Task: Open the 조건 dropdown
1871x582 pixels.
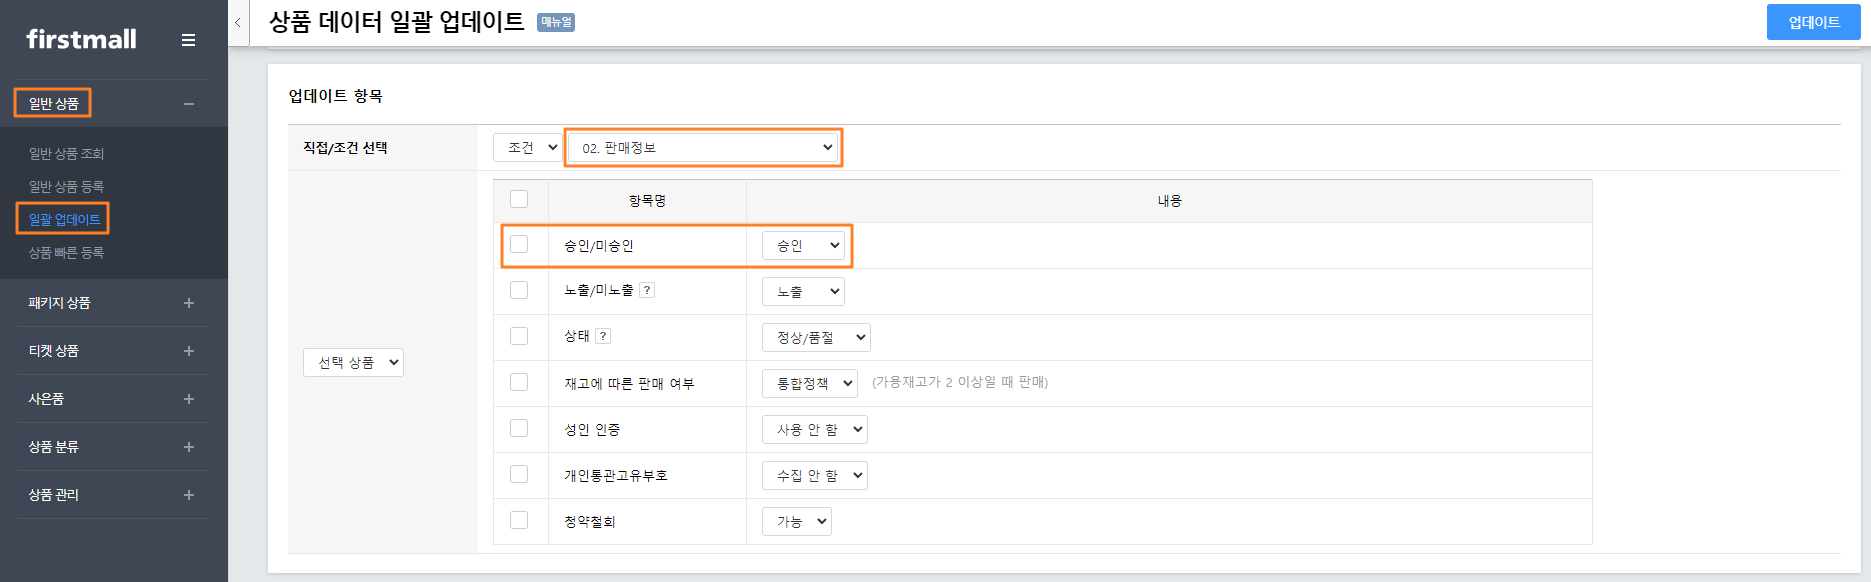Action: coord(528,147)
